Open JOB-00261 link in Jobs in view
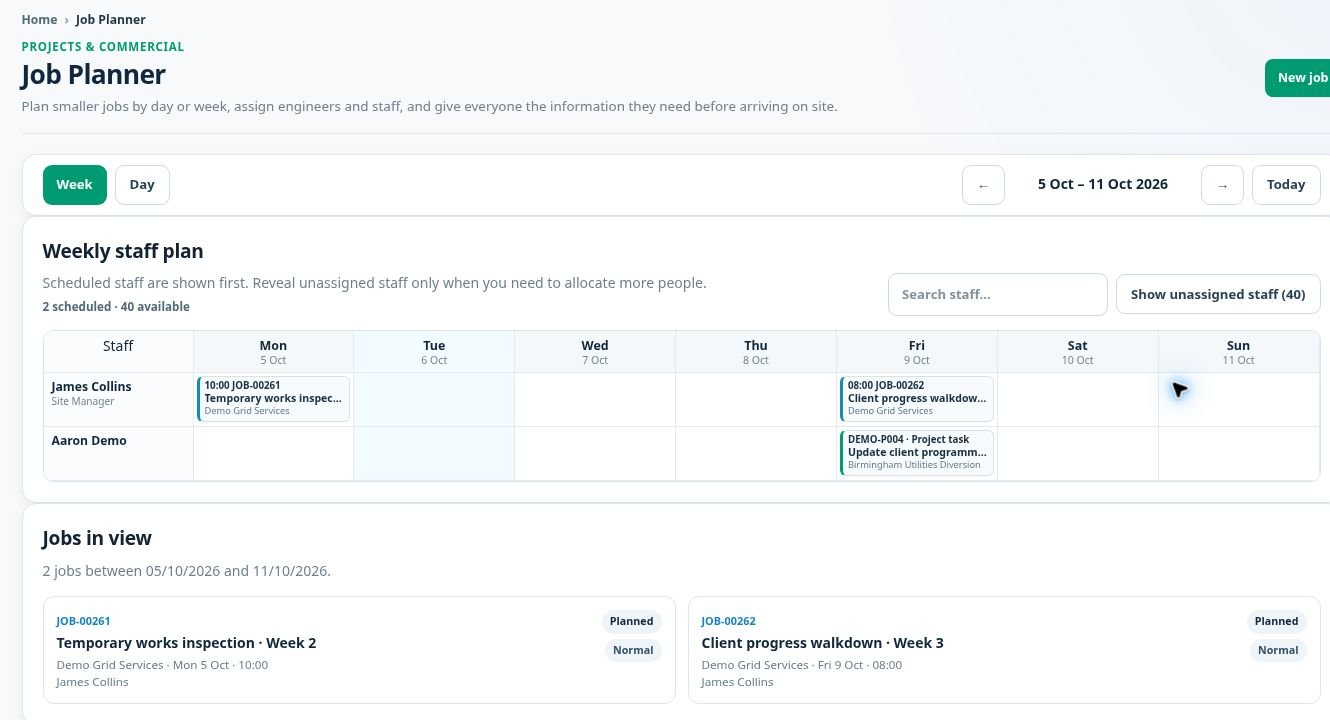1330x720 pixels. [x=84, y=621]
